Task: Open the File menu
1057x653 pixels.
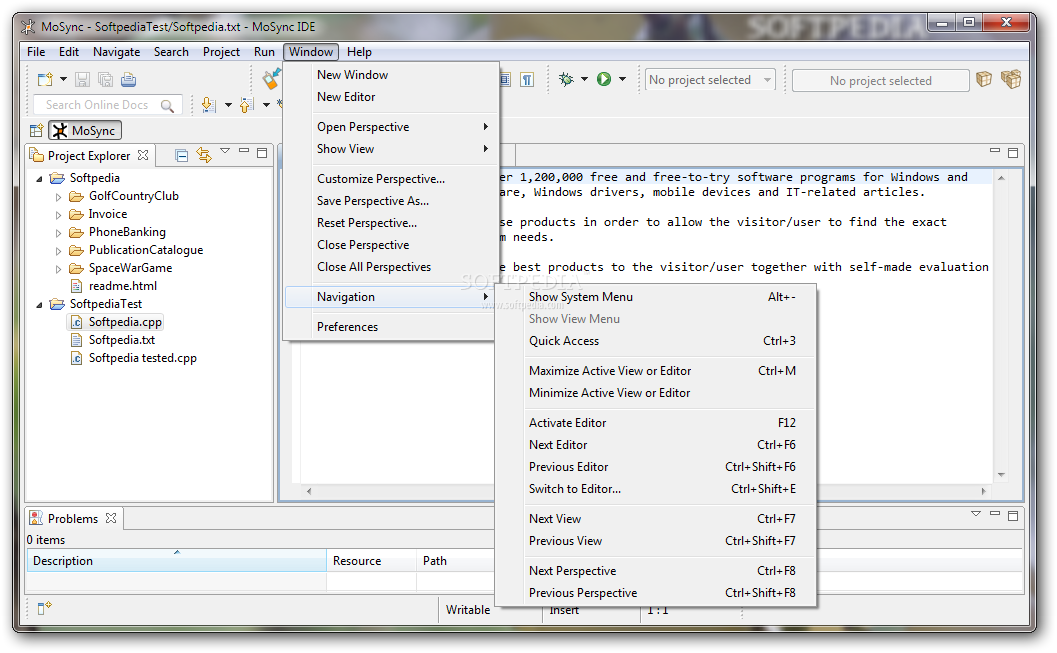Action: (36, 52)
